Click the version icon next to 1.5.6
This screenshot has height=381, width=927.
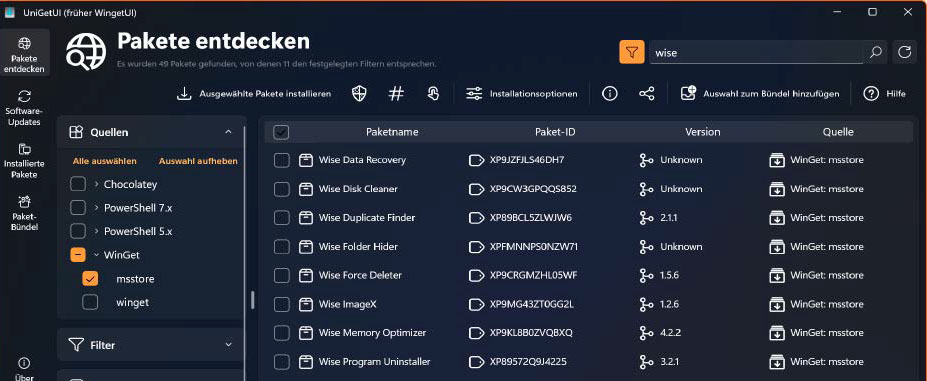pyautogui.click(x=646, y=275)
